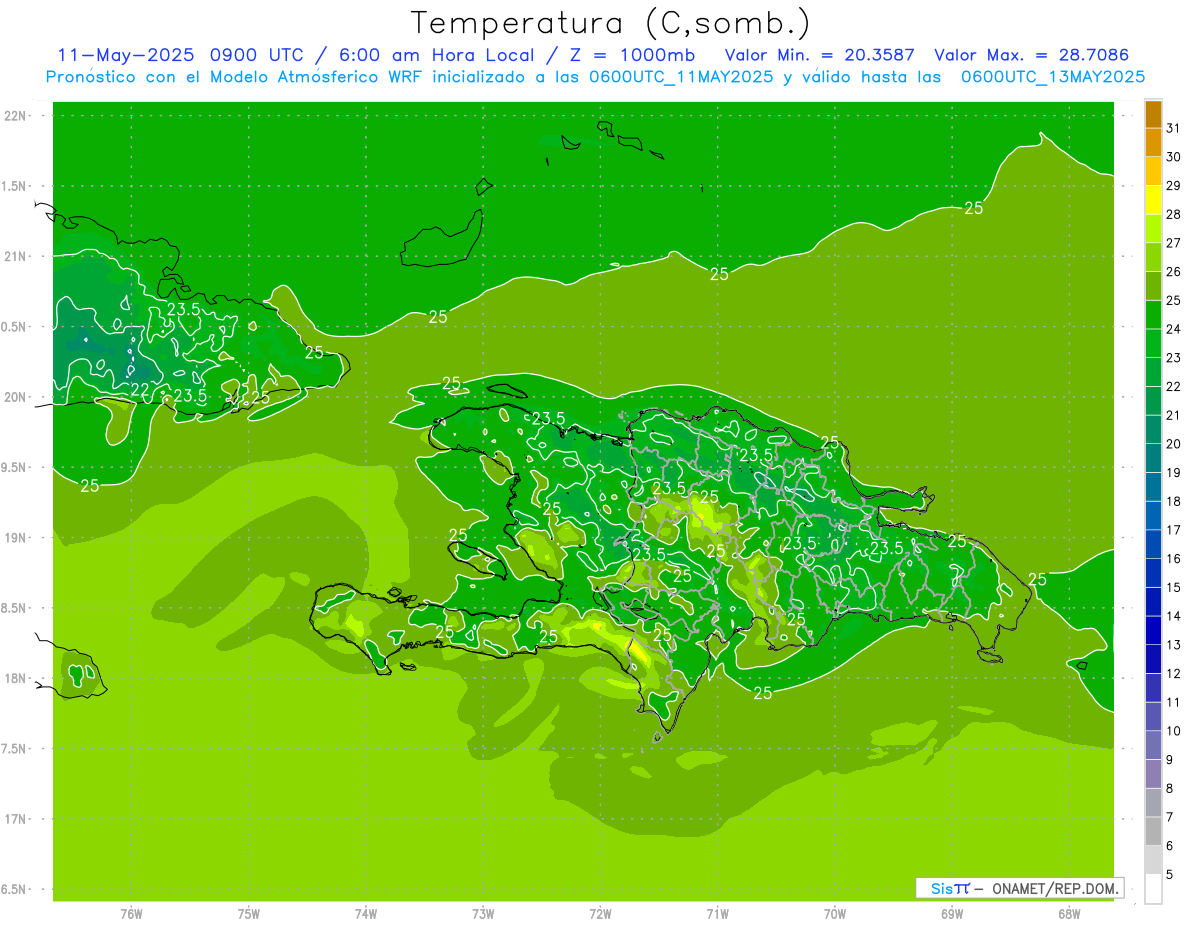Click the '76W' longitude axis label

click(x=131, y=914)
